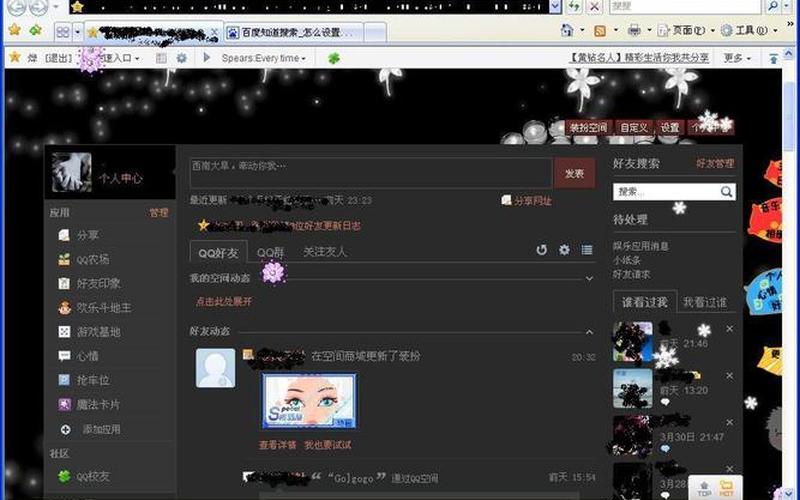Click 好友管理 link
The image size is (800, 500).
715,164
